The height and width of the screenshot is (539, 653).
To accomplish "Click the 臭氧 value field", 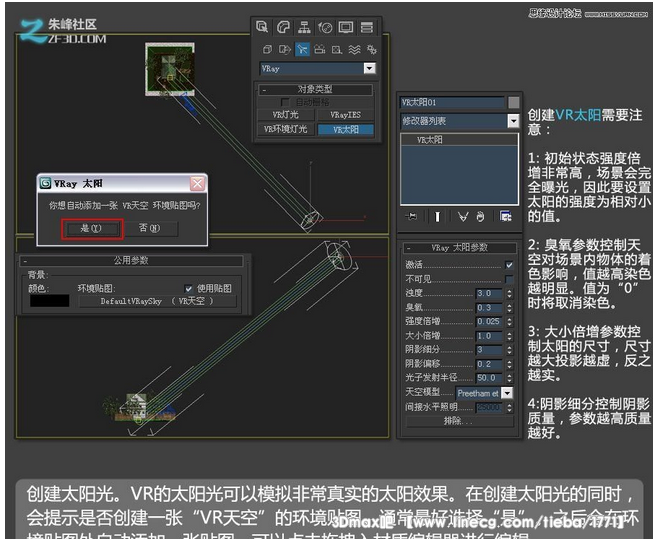I will (x=489, y=308).
